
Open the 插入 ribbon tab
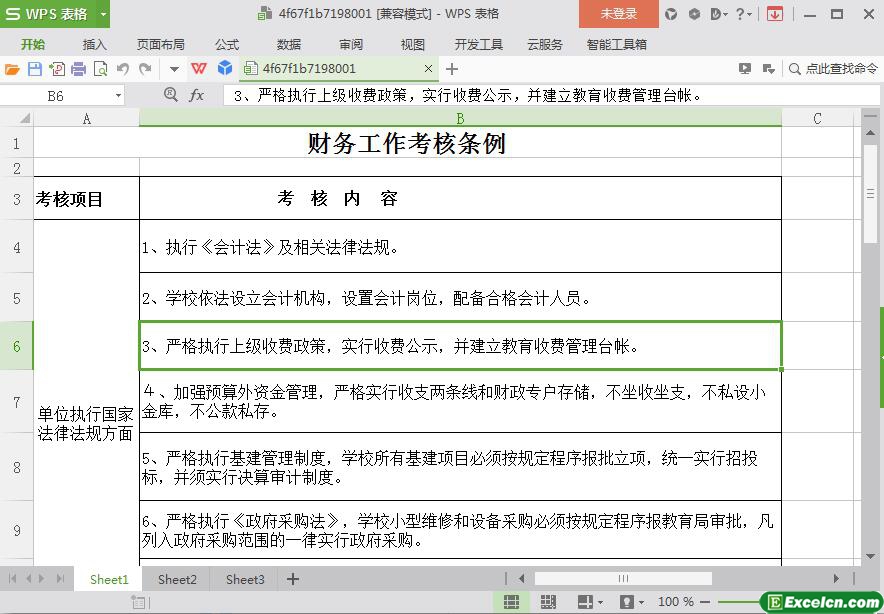(x=94, y=45)
